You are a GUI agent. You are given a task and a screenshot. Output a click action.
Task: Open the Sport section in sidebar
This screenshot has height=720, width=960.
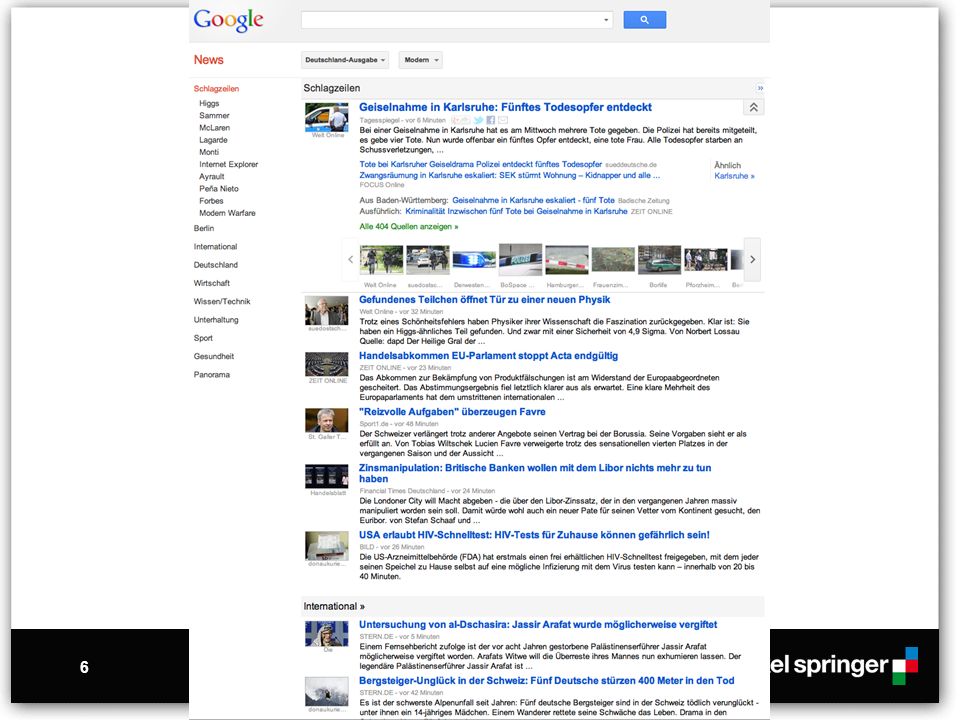click(203, 339)
